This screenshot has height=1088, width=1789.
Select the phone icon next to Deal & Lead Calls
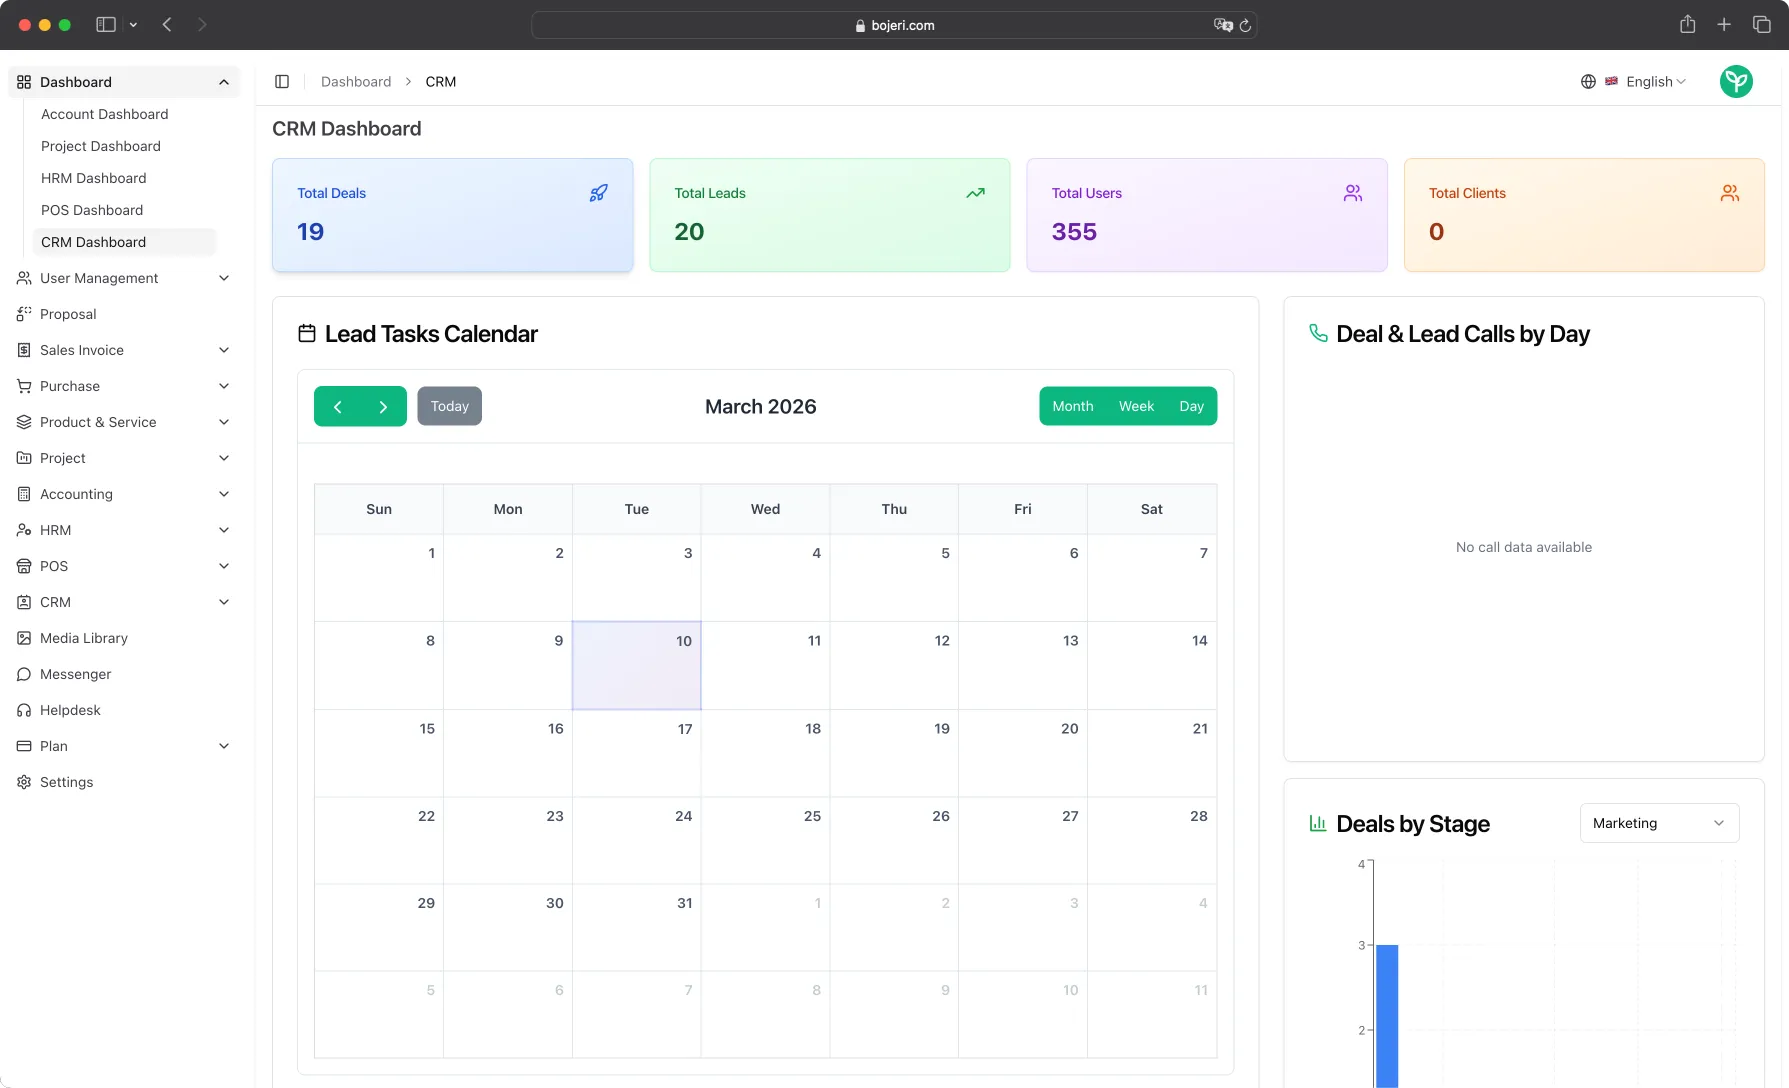(x=1318, y=333)
